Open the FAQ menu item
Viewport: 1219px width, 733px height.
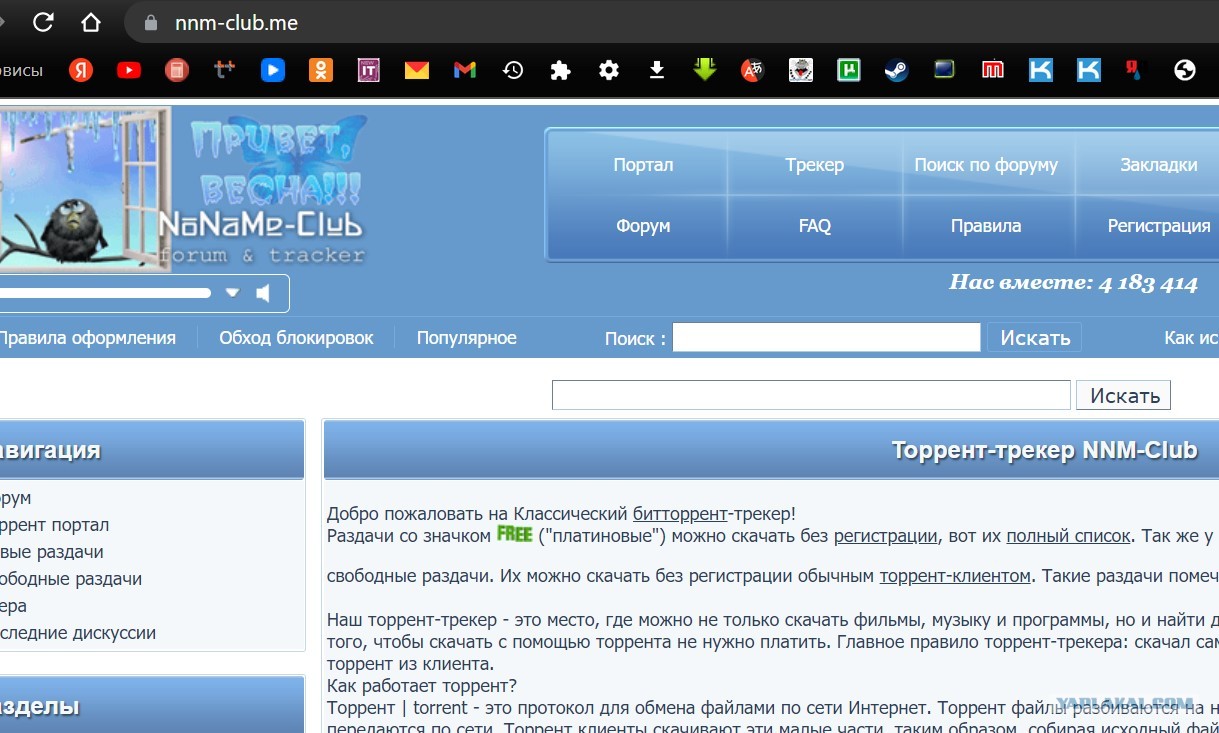(x=815, y=226)
